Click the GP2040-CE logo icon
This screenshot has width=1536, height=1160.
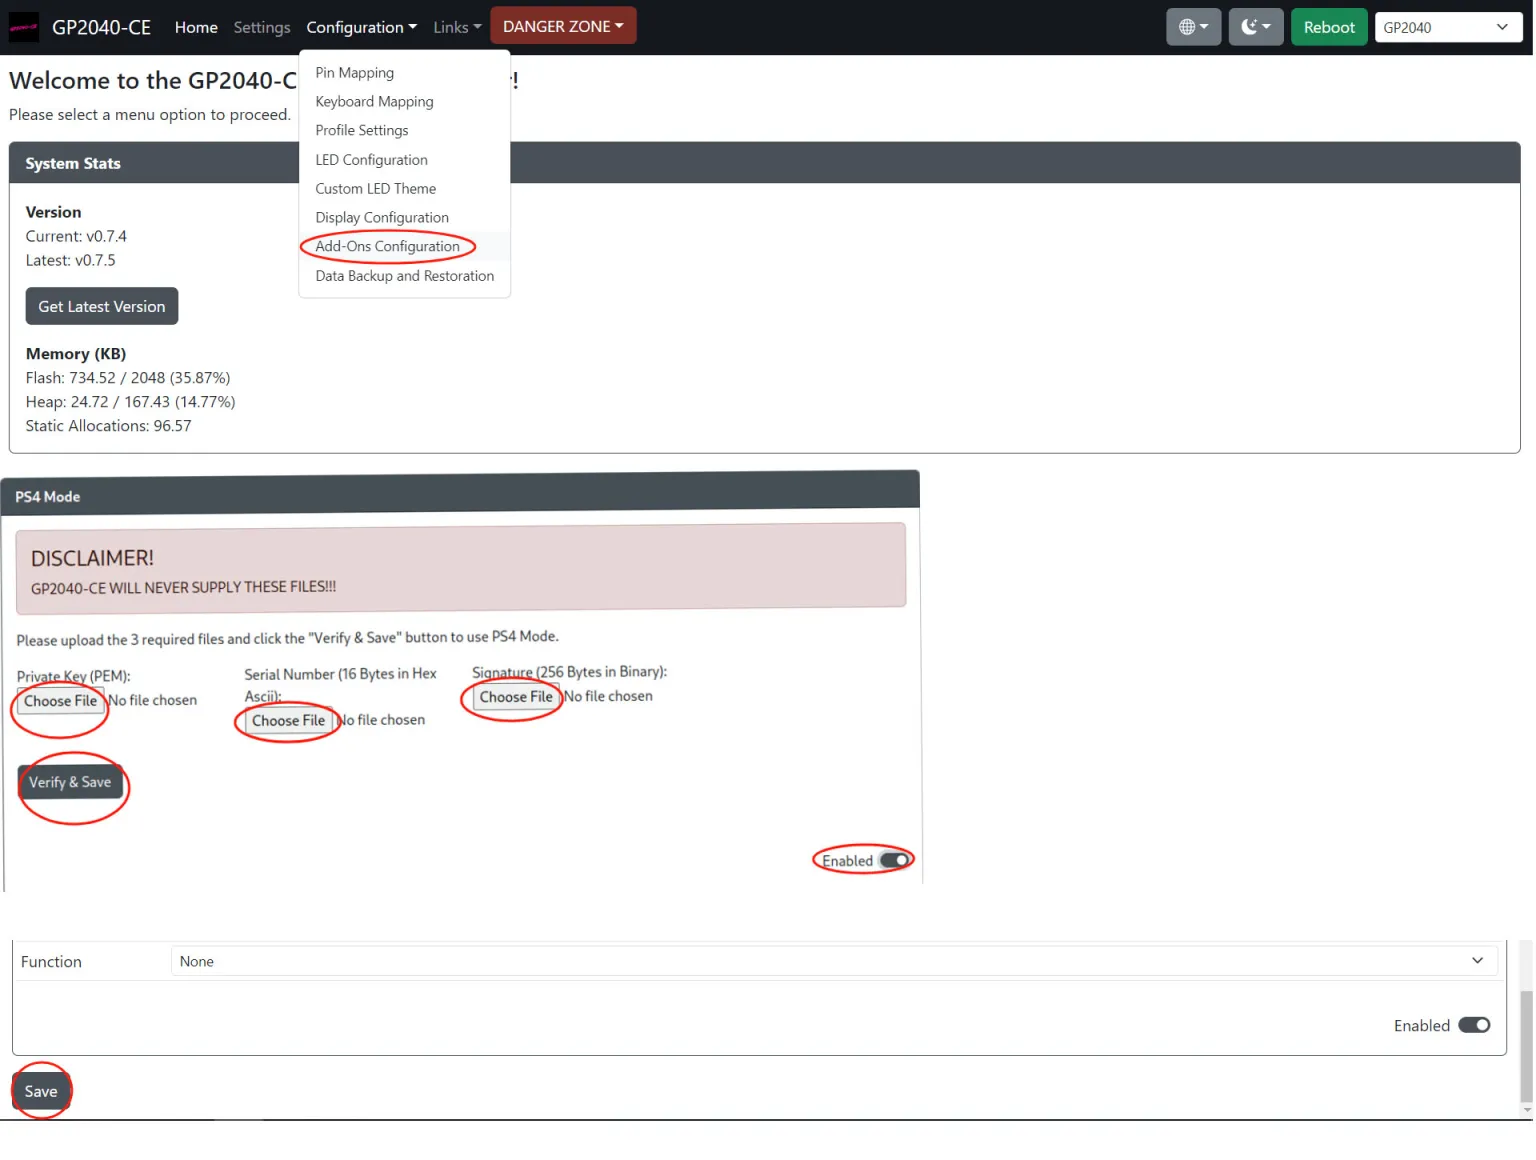[23, 27]
